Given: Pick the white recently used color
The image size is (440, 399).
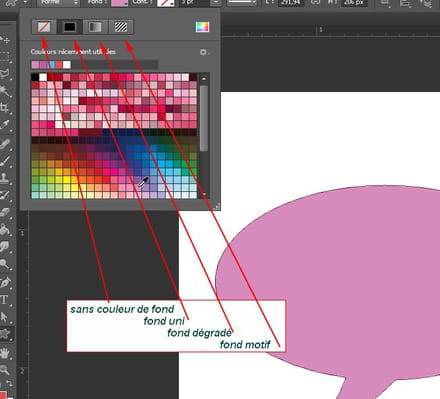Looking at the screenshot, I should [67, 65].
